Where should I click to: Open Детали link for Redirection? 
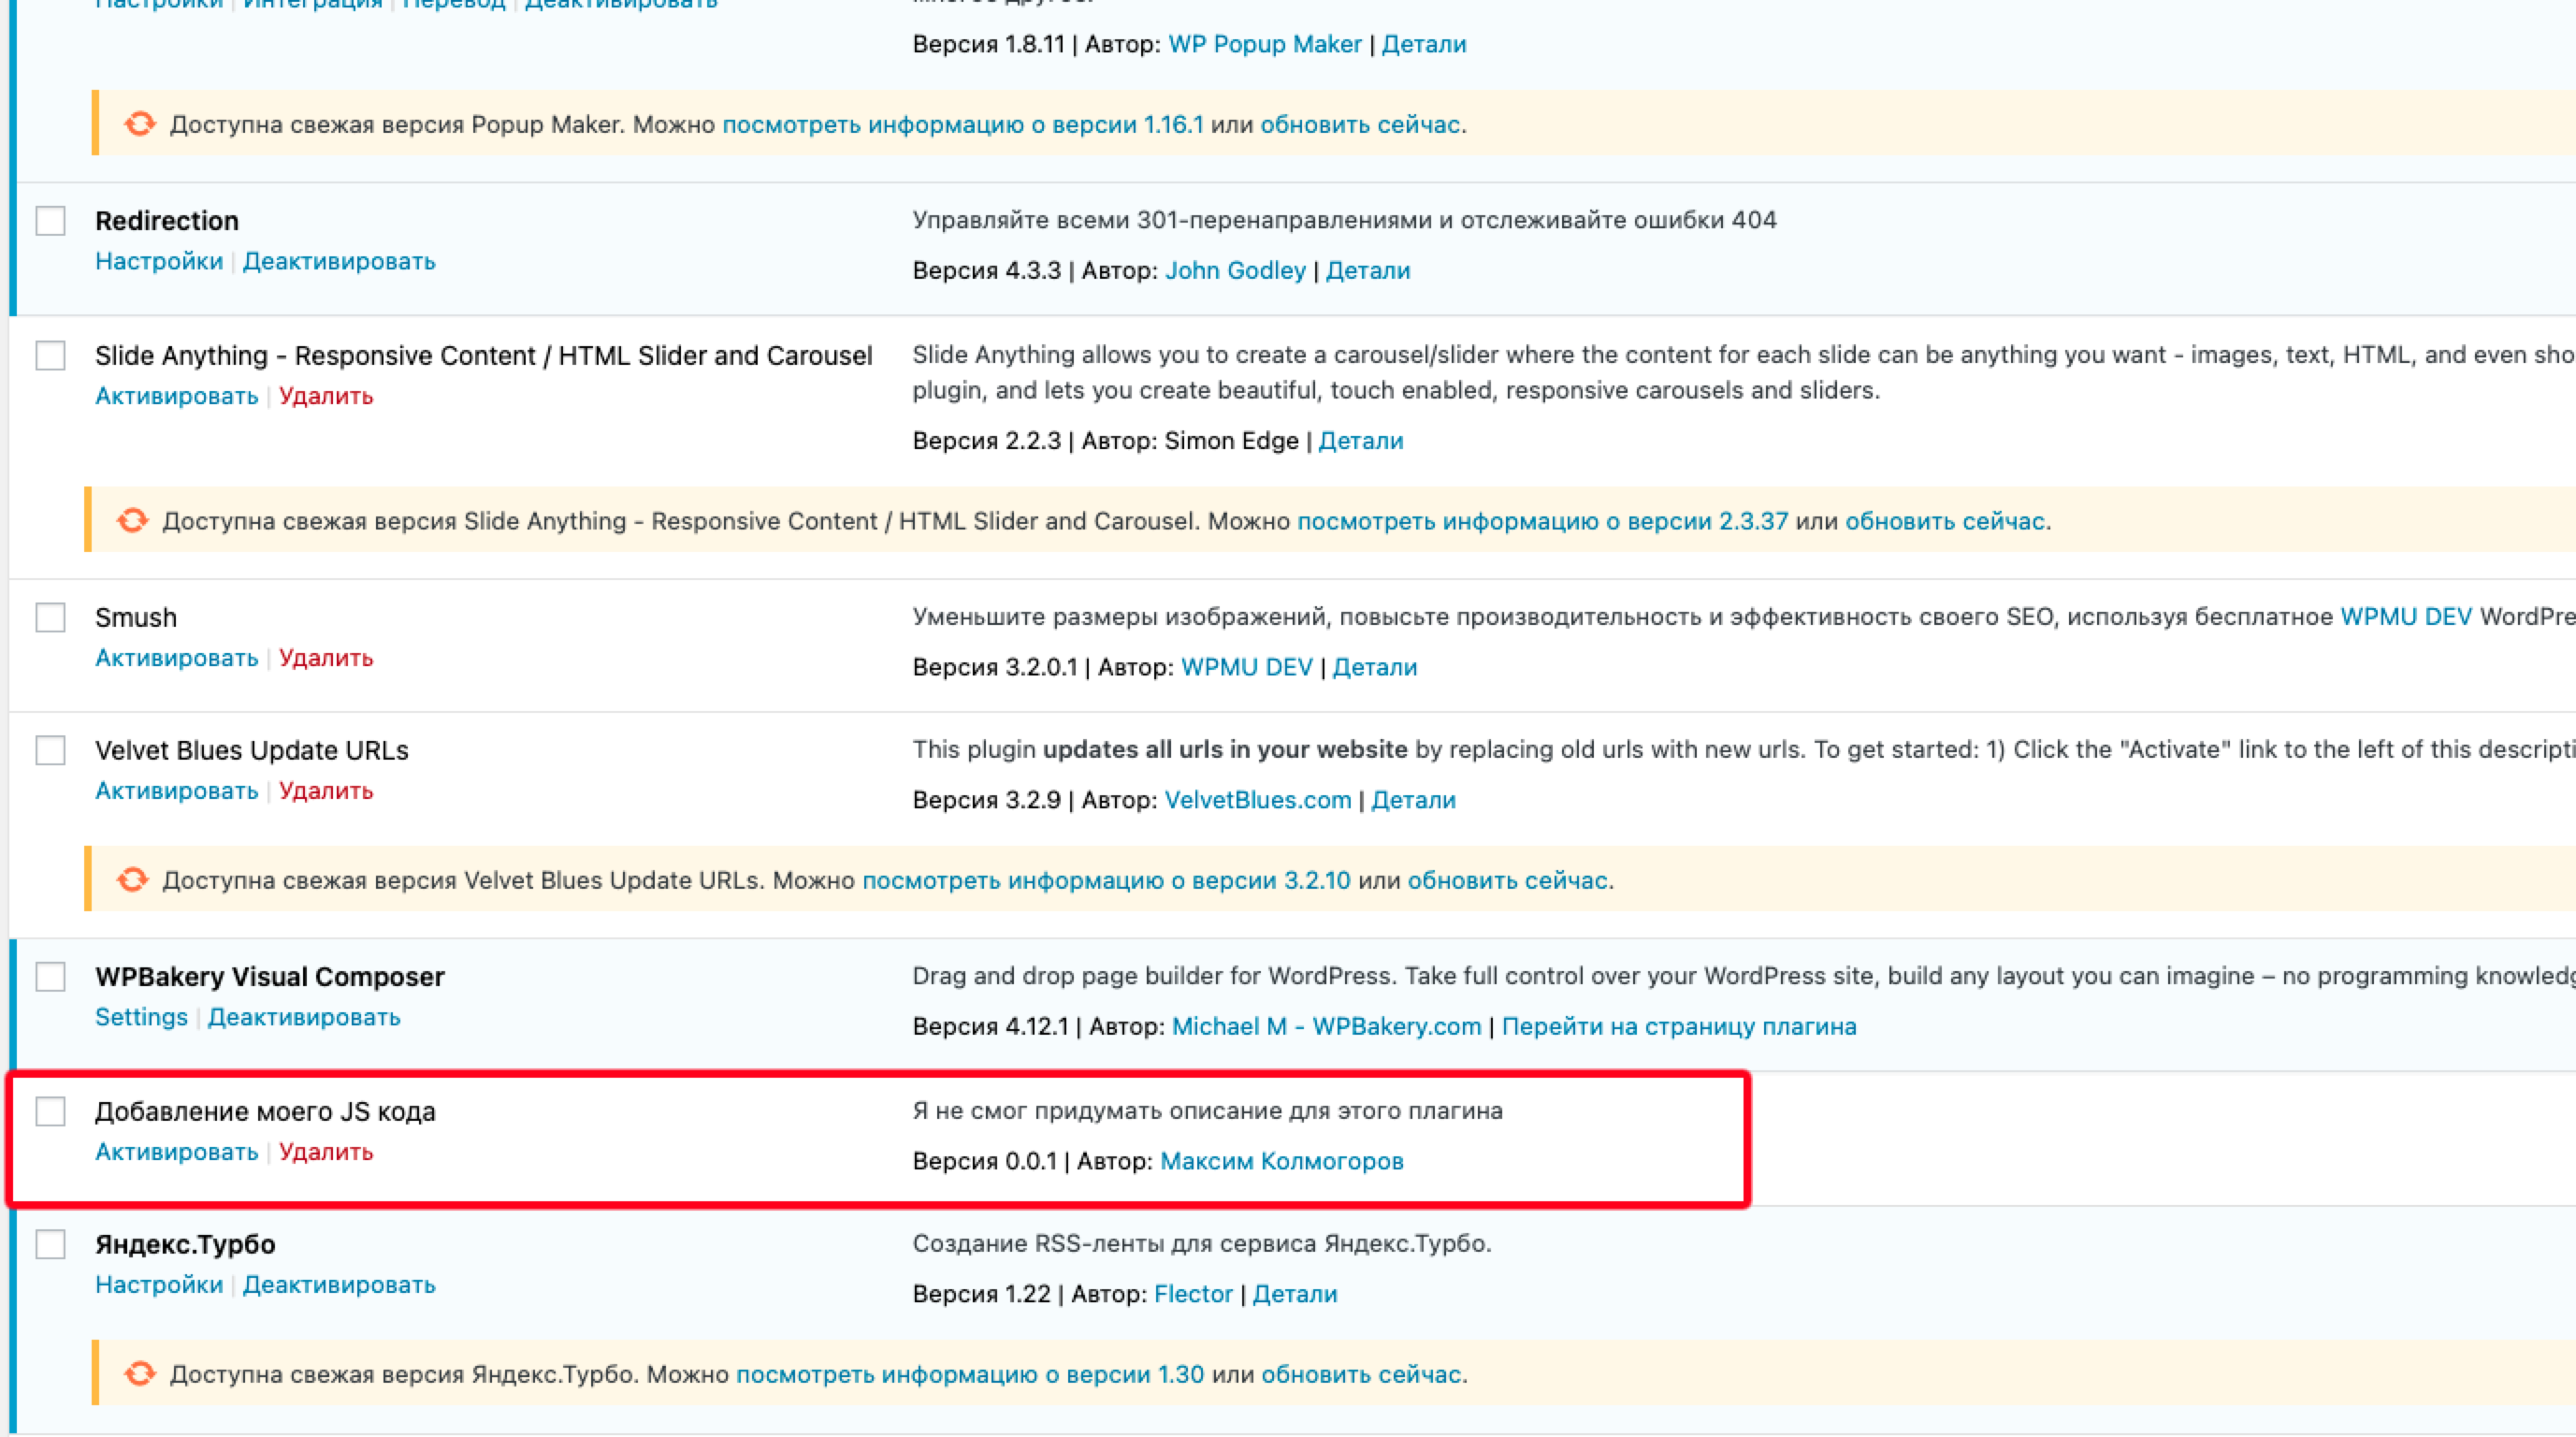click(x=1368, y=271)
